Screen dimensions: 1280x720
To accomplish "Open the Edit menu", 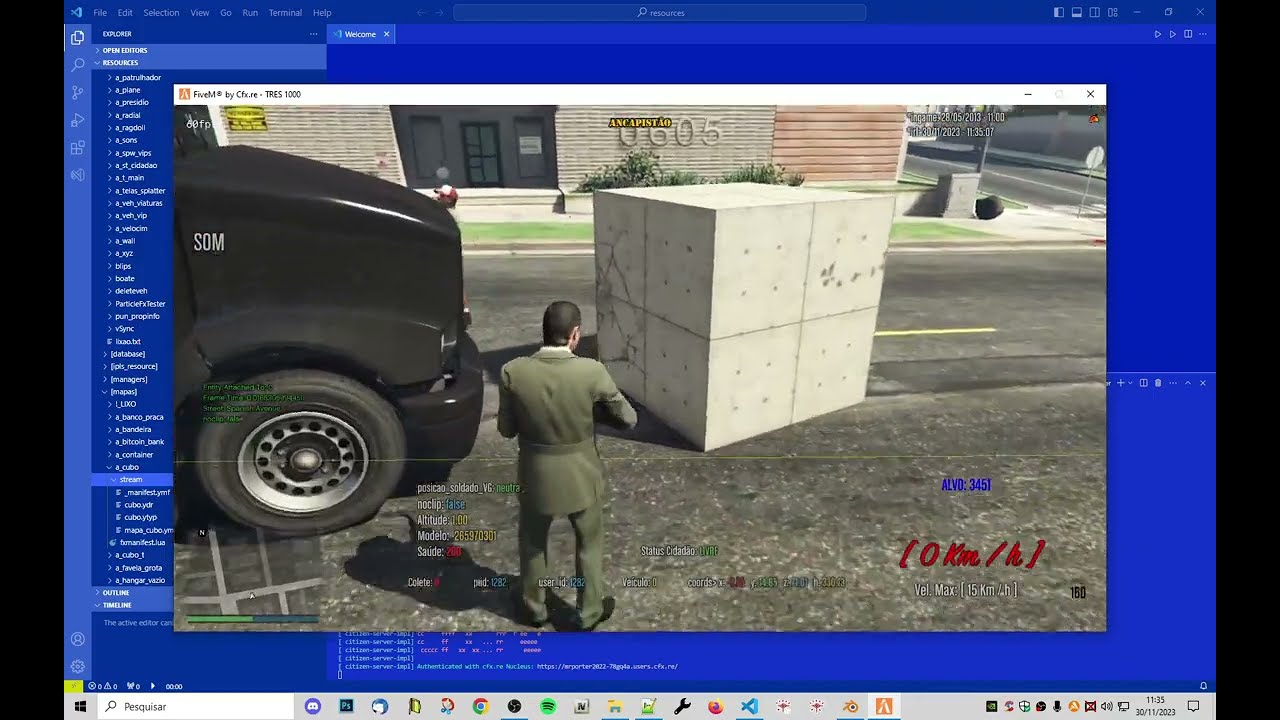I will (125, 12).
